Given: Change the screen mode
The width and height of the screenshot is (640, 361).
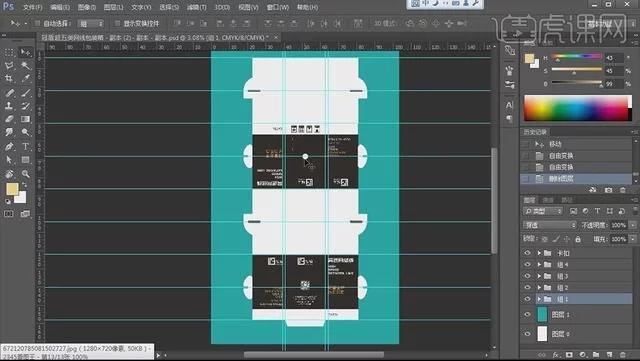Looking at the screenshot, I should 25,214.
